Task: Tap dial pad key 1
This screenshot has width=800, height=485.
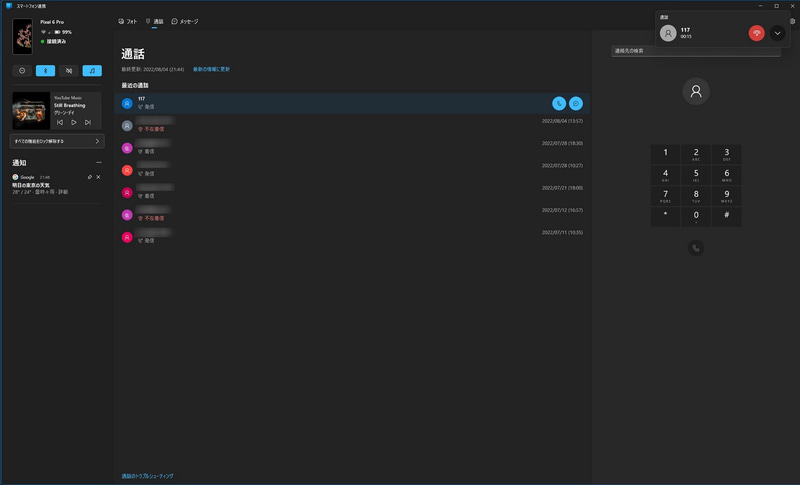Action: [x=665, y=154]
